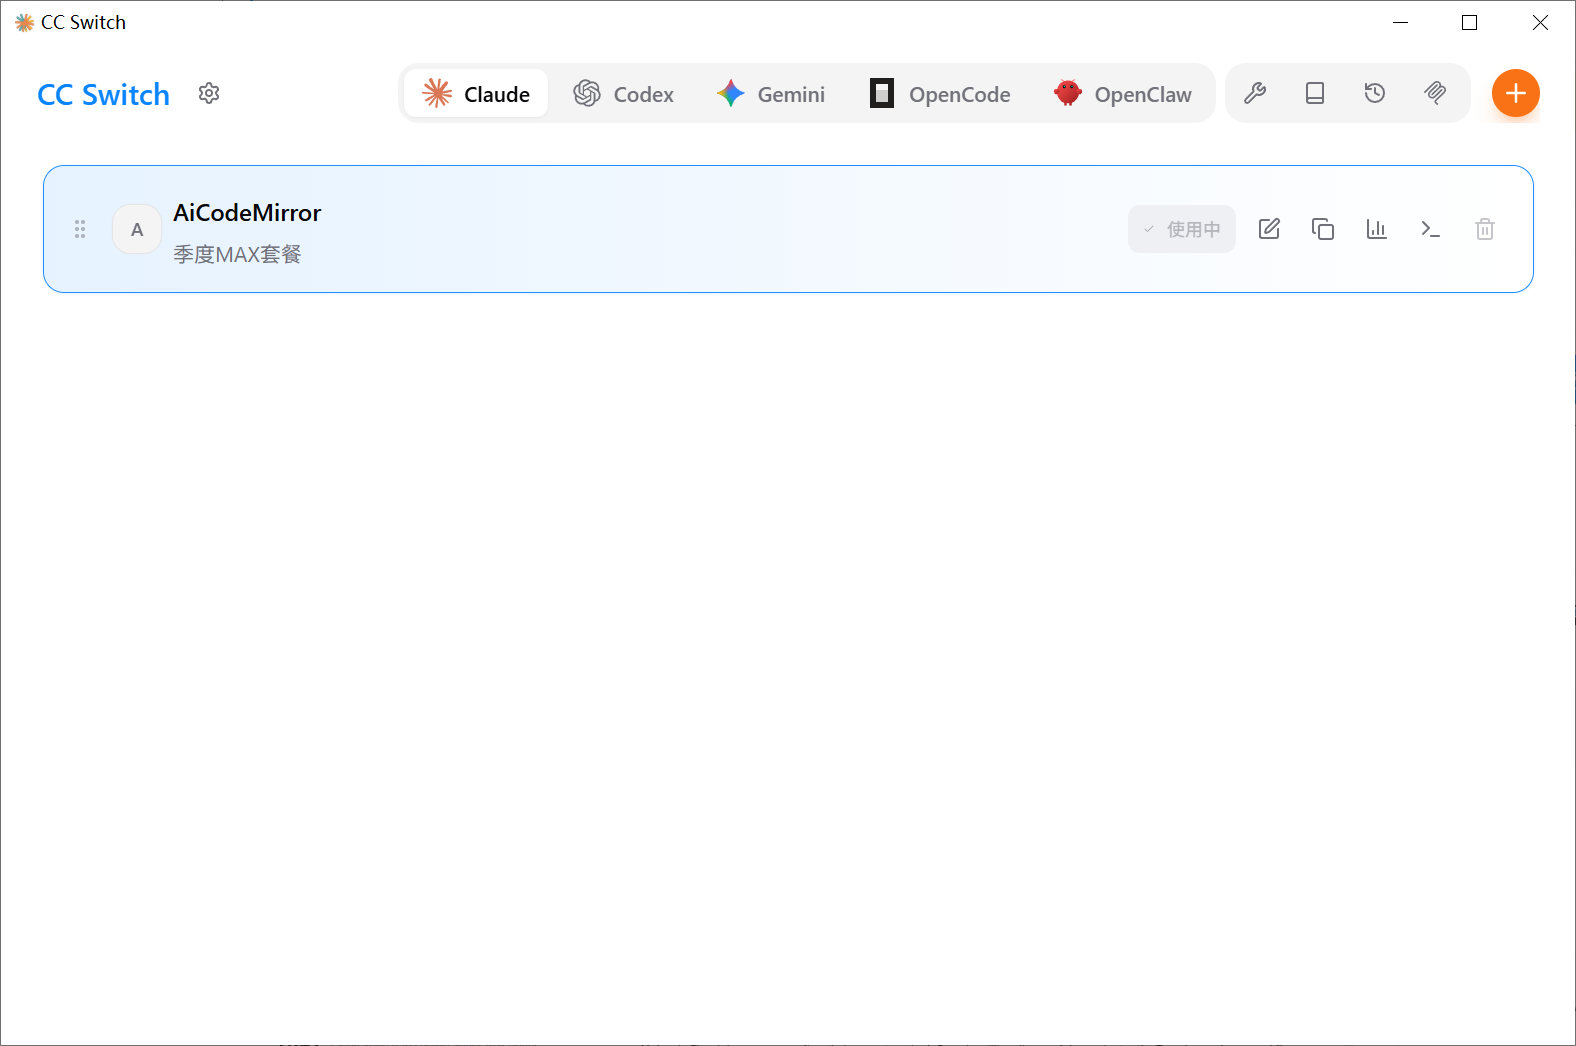Duplicate the AiCodeMirror provider
This screenshot has height=1046, width=1576.
[x=1323, y=229]
